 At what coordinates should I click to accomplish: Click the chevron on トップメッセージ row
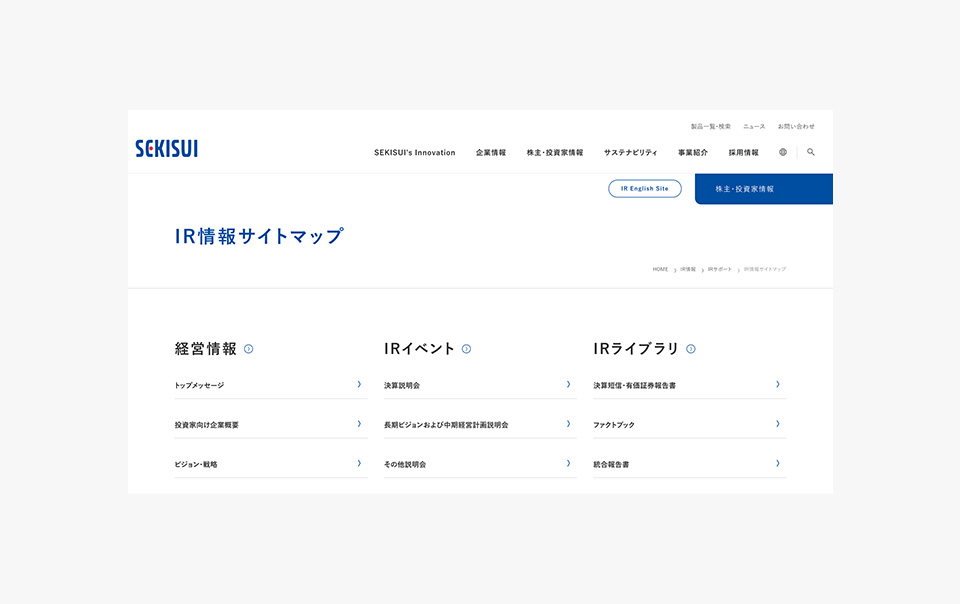pos(359,384)
